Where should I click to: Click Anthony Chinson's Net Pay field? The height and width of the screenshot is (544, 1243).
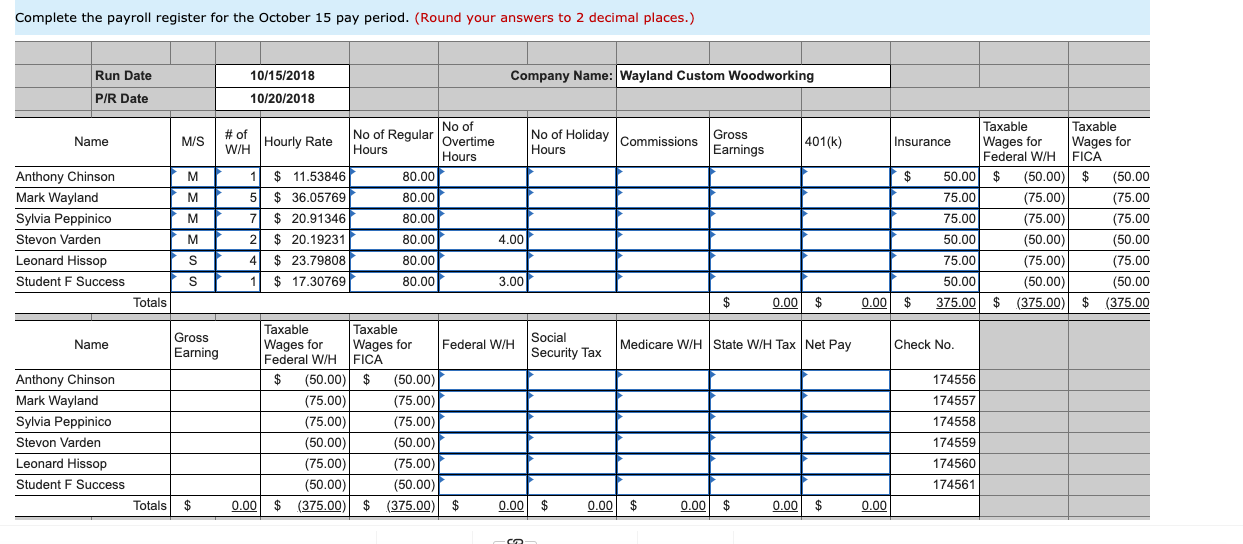tap(845, 380)
